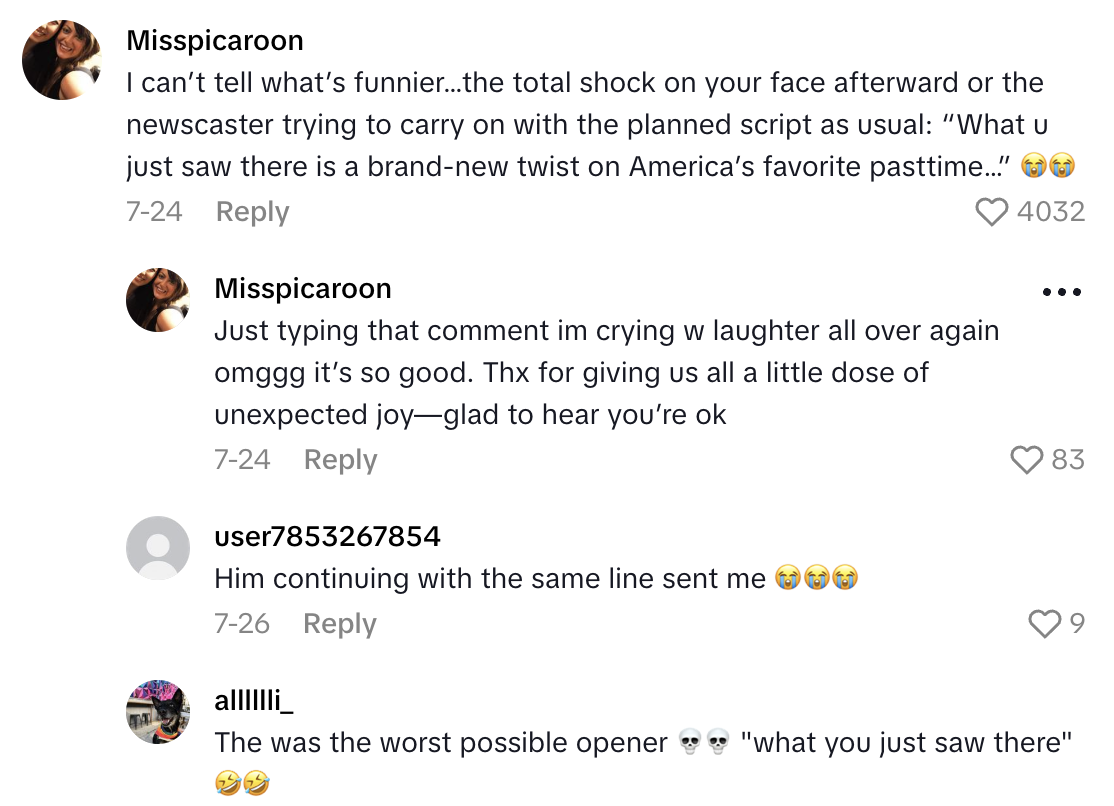Viewport: 1114px width, 806px height.
Task: Visit user7853267854's profile via username
Action: click(327, 537)
